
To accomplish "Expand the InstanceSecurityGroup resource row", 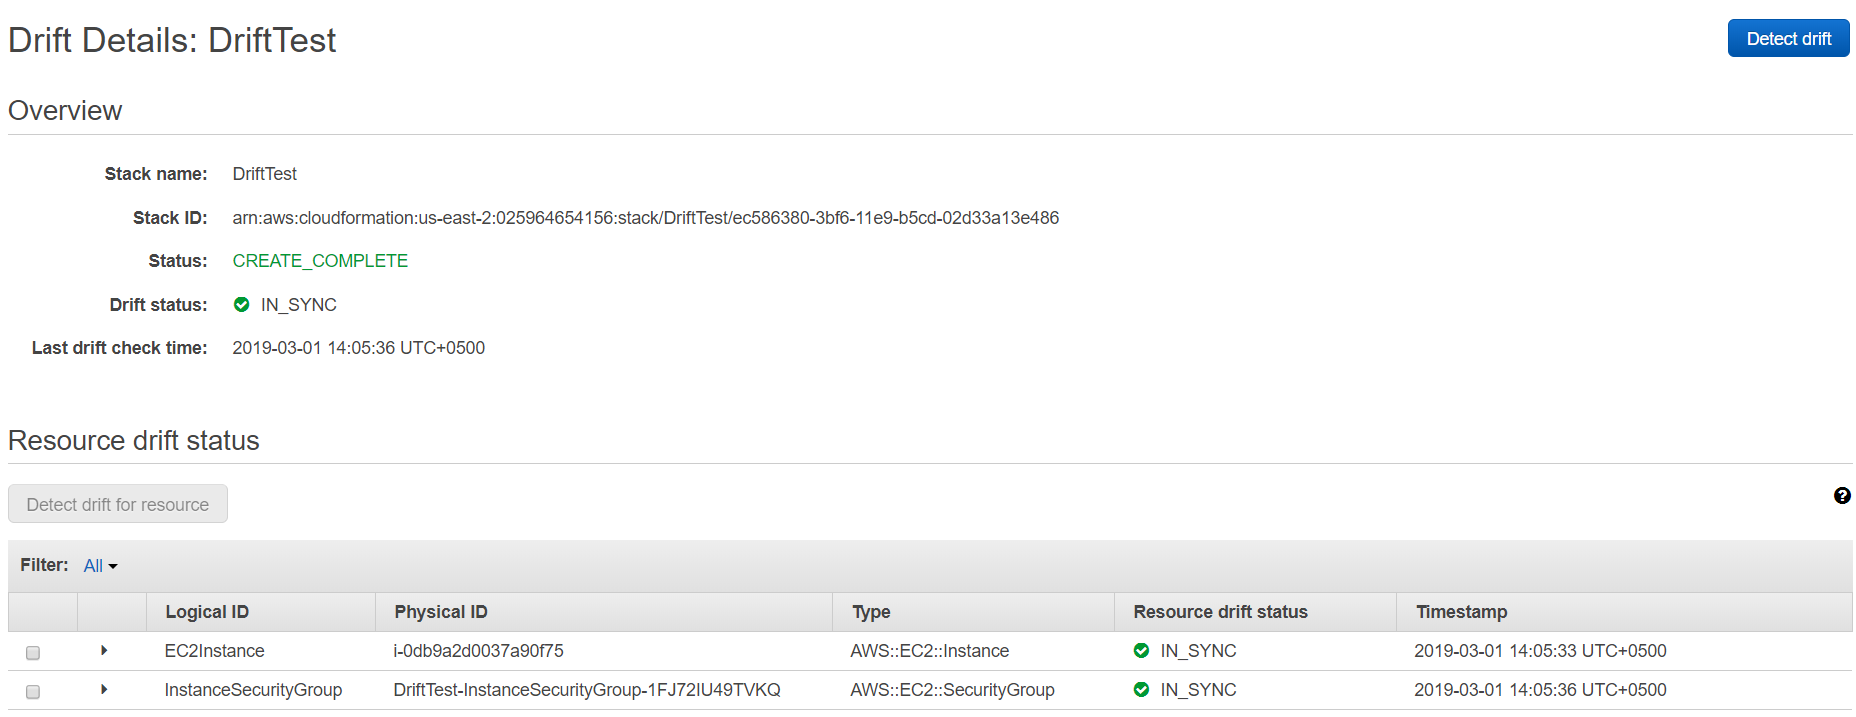I will [x=104, y=690].
